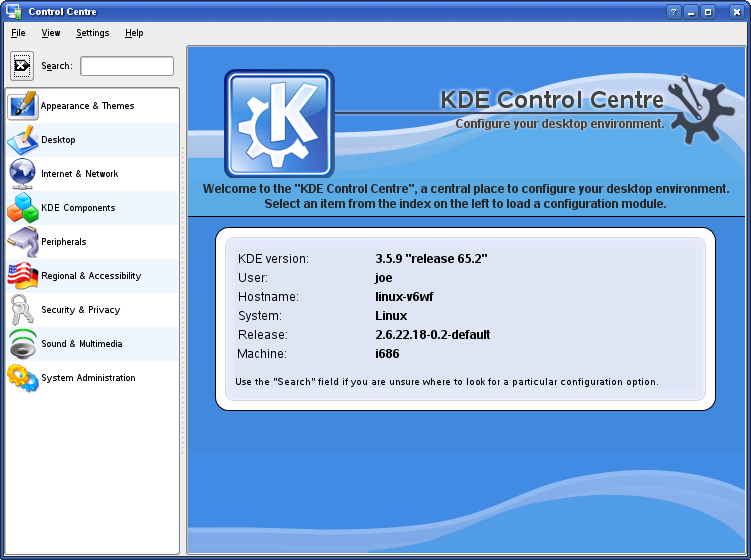Image resolution: width=751 pixels, height=560 pixels.
Task: Click the hostname "linux-v6wf"
Action: point(404,297)
